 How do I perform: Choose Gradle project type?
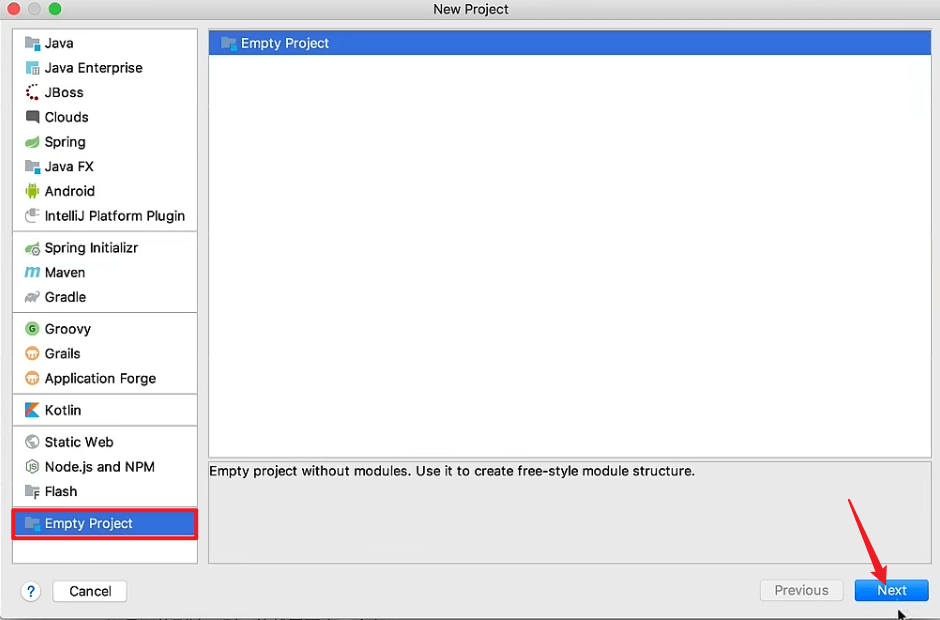[105, 297]
